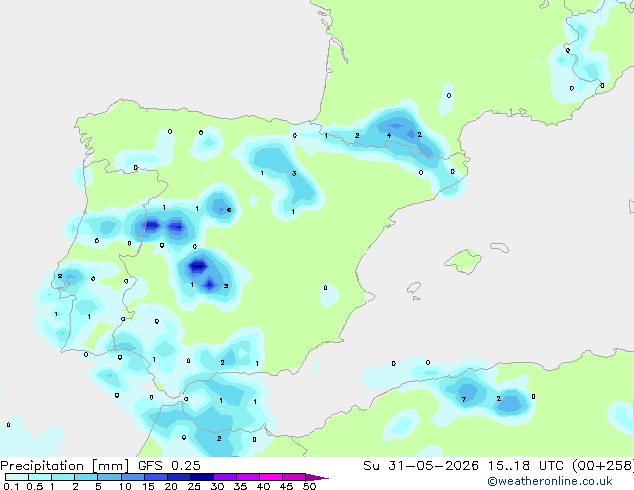Image resolution: width=634 pixels, height=490 pixels.
Task: Click the 20–25 mm dark blue swatch
Action: (x=178, y=477)
